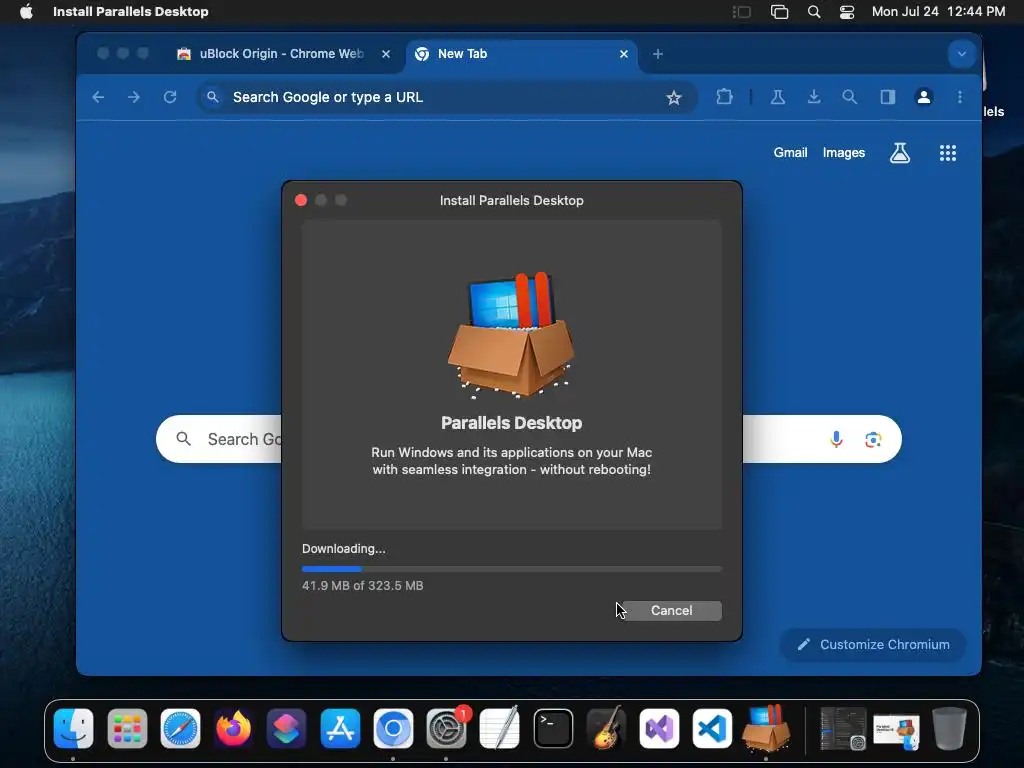The image size is (1024, 768).
Task: Open Finder from the Dock
Action: pos(73,728)
